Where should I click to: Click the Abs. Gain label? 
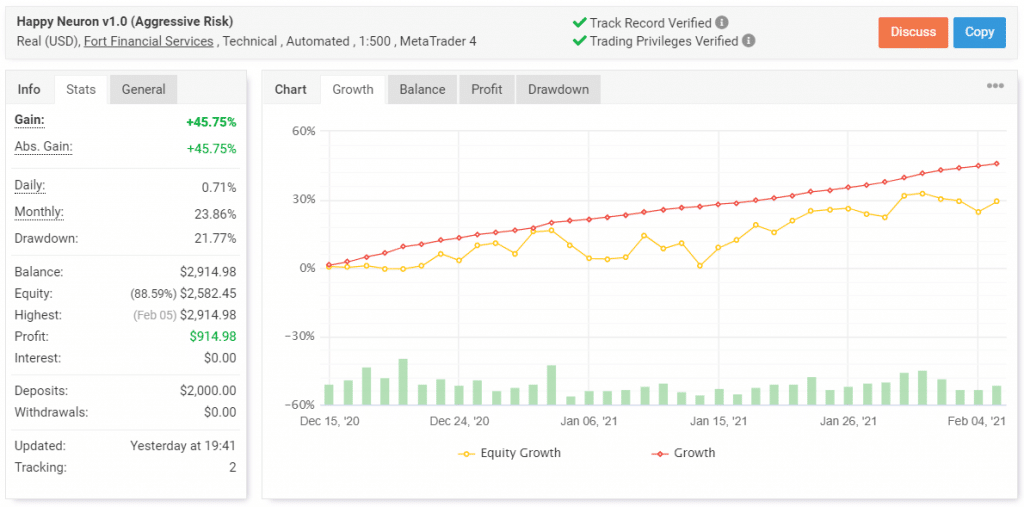point(43,147)
